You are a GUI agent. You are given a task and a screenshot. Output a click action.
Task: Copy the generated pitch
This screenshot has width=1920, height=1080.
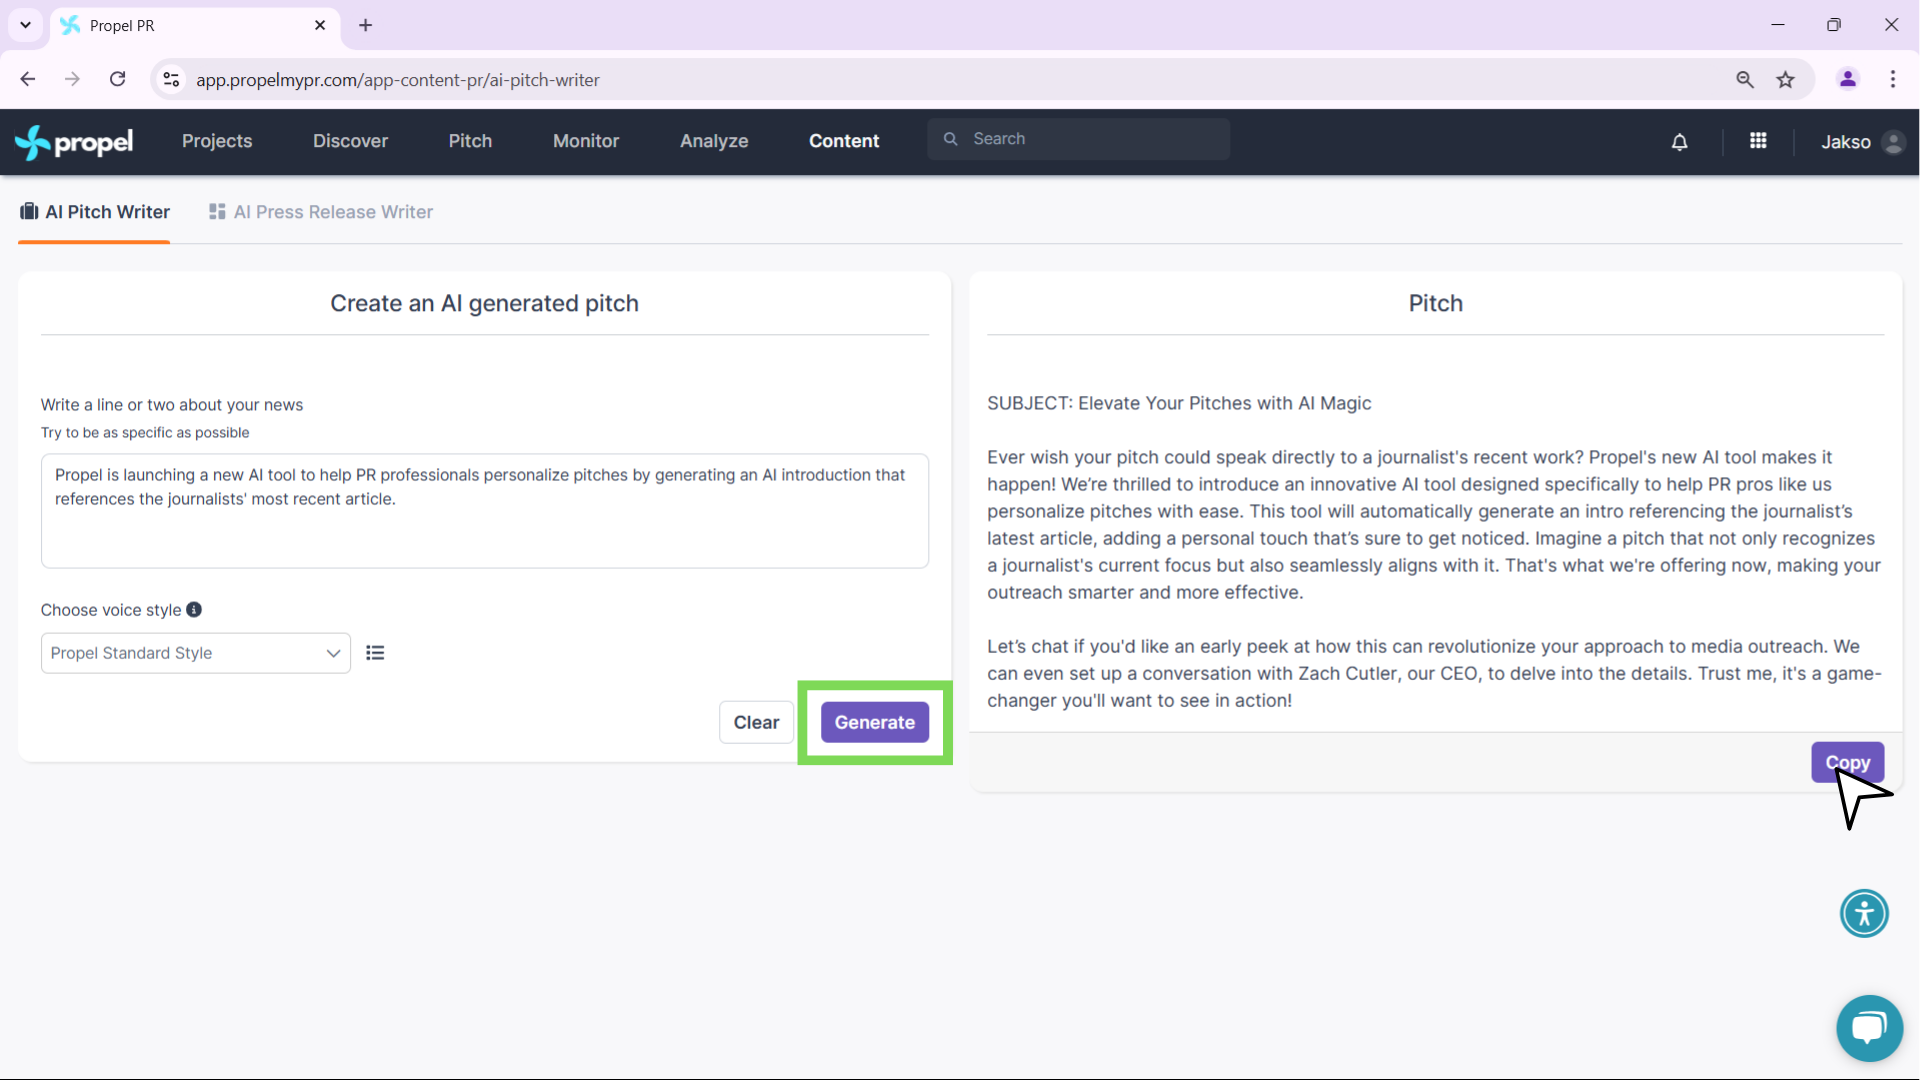coord(1848,762)
